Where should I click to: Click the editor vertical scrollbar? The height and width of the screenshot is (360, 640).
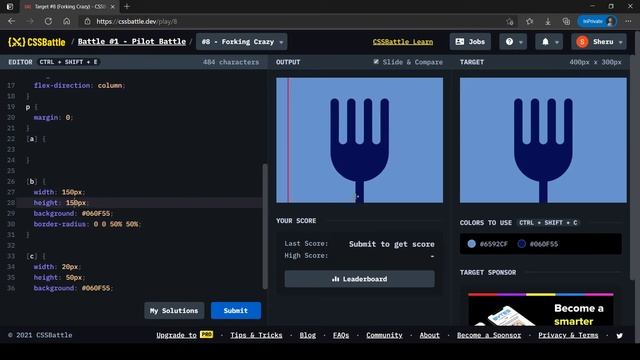265,226
